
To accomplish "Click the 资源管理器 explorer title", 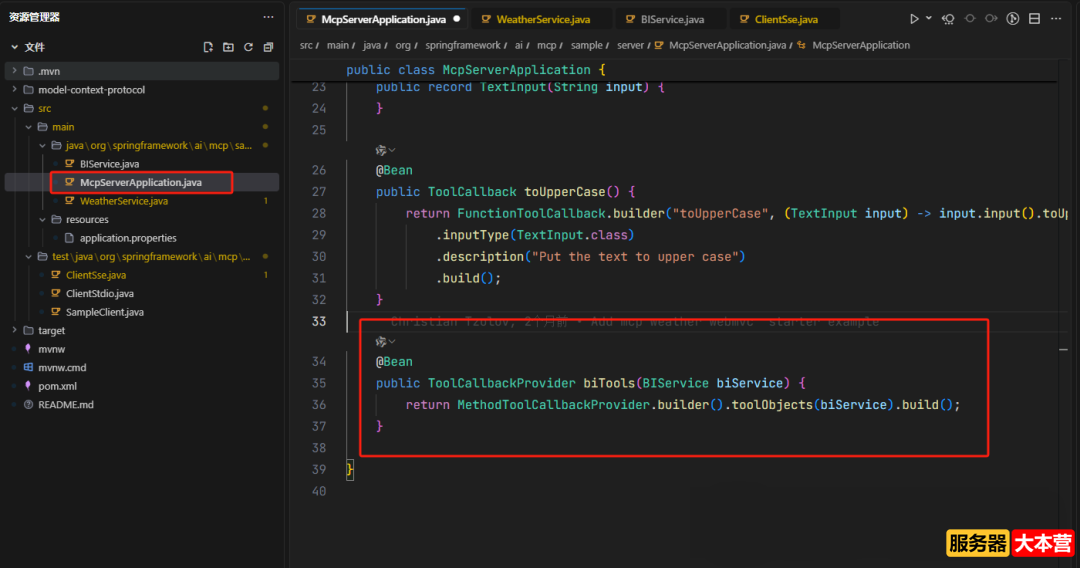I will pos(34,17).
